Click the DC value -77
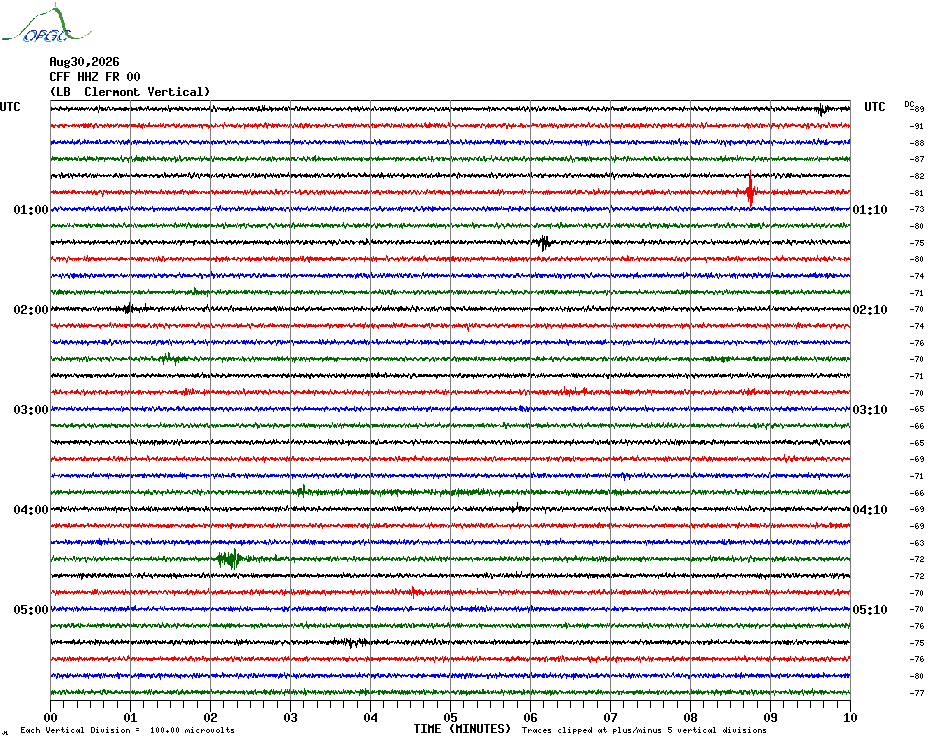The height and width of the screenshot is (744, 930). click(x=917, y=693)
